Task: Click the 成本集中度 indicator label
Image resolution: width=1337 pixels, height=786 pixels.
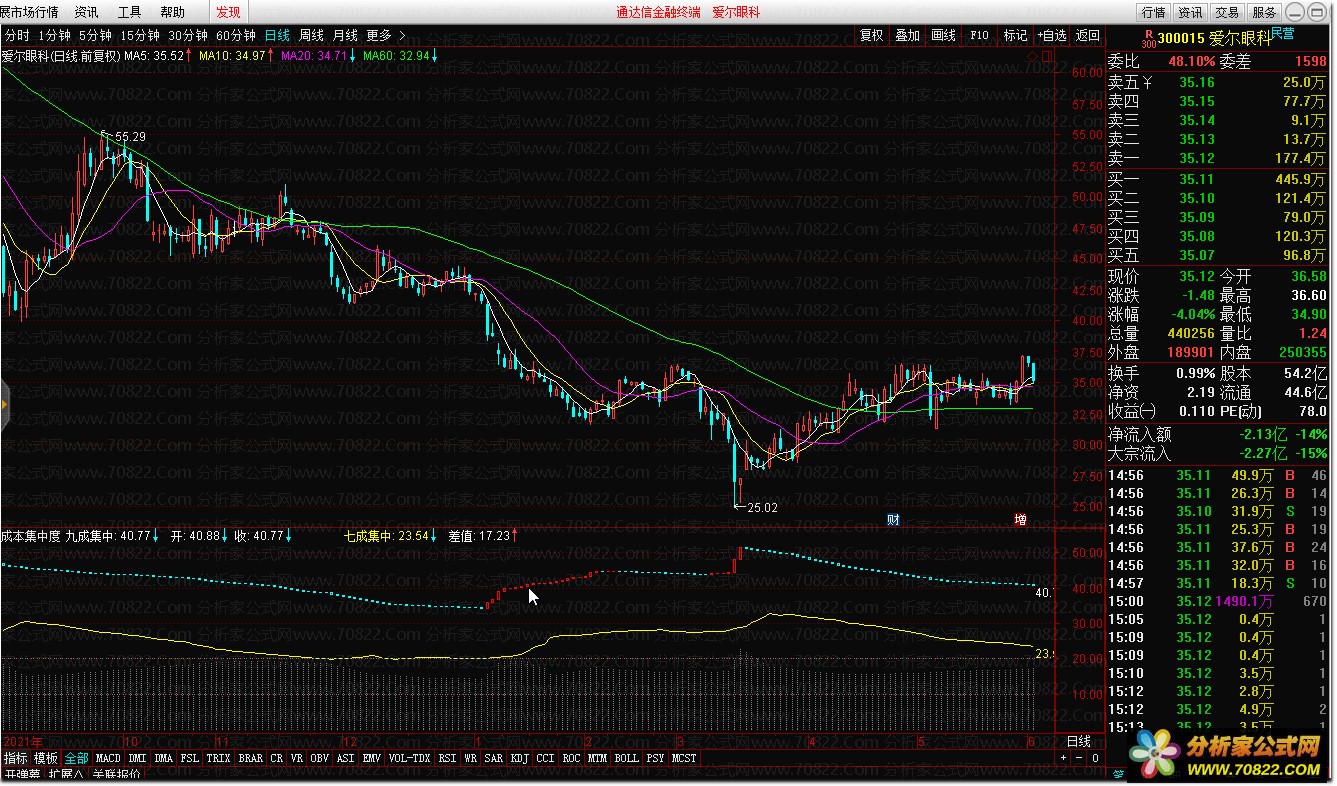Action: point(31,536)
